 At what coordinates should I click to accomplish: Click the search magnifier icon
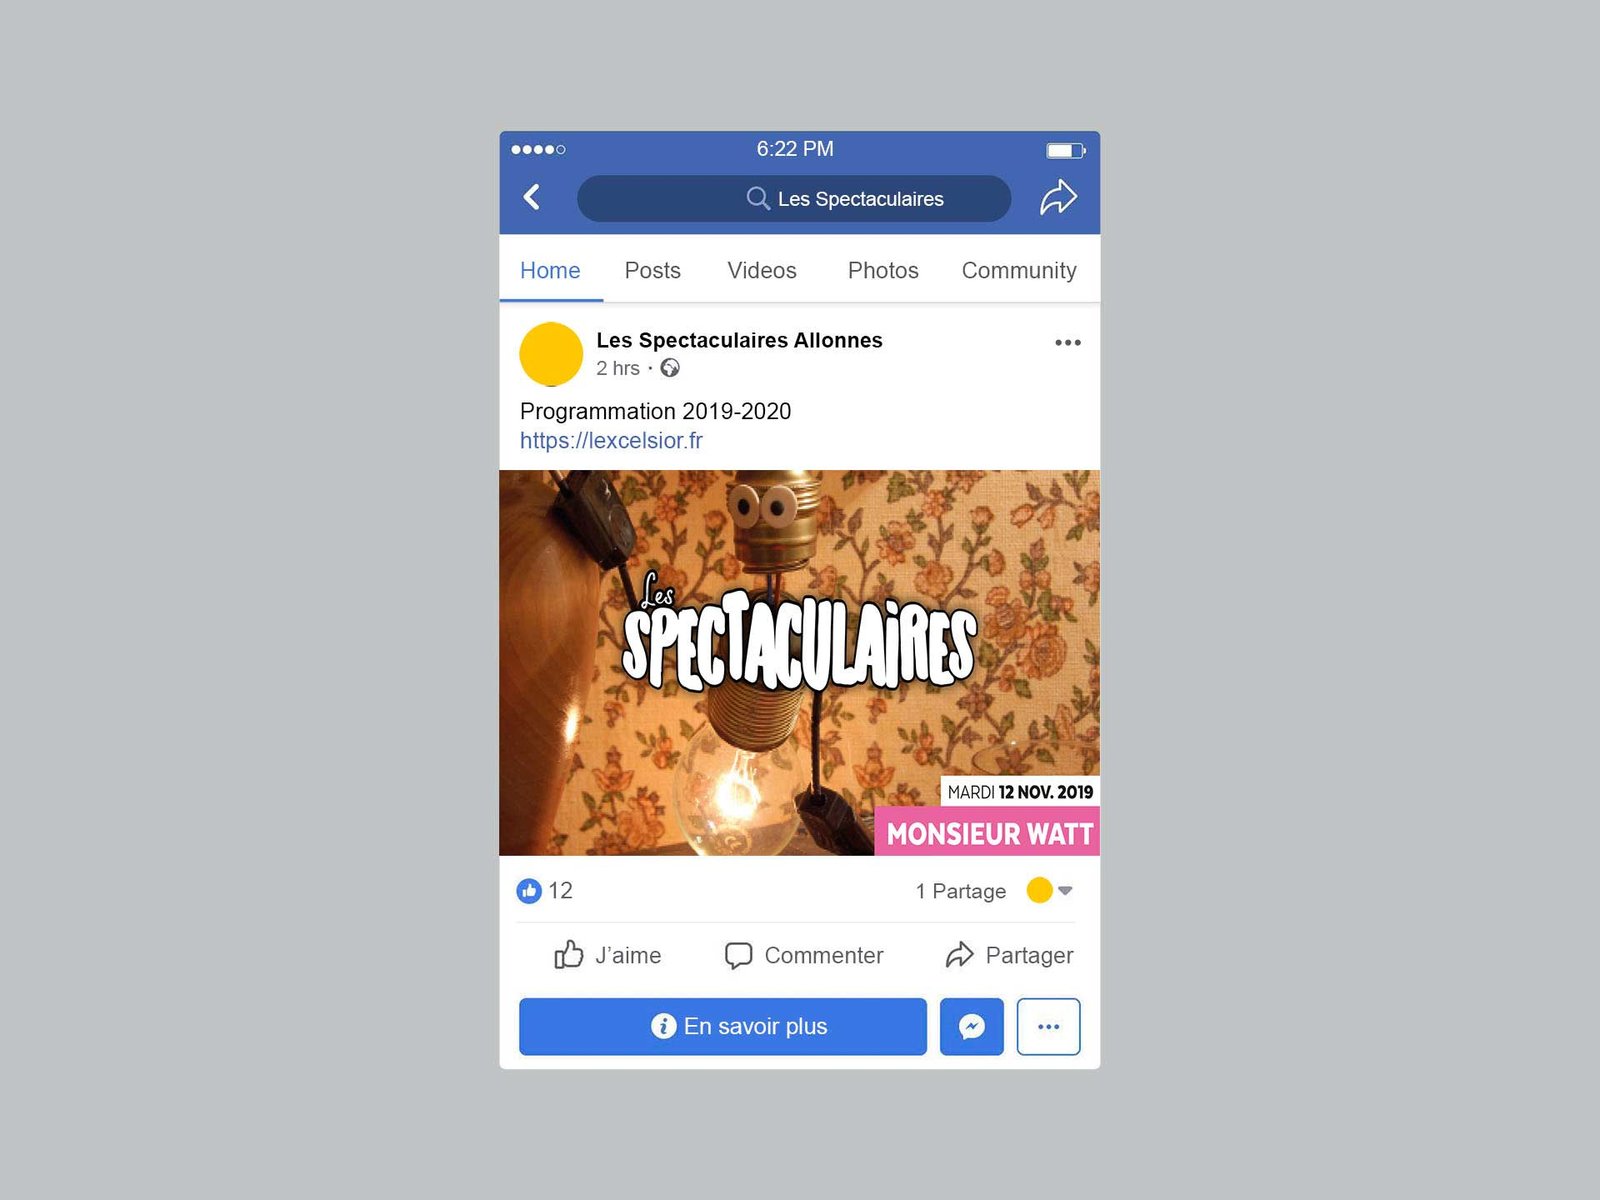point(758,198)
